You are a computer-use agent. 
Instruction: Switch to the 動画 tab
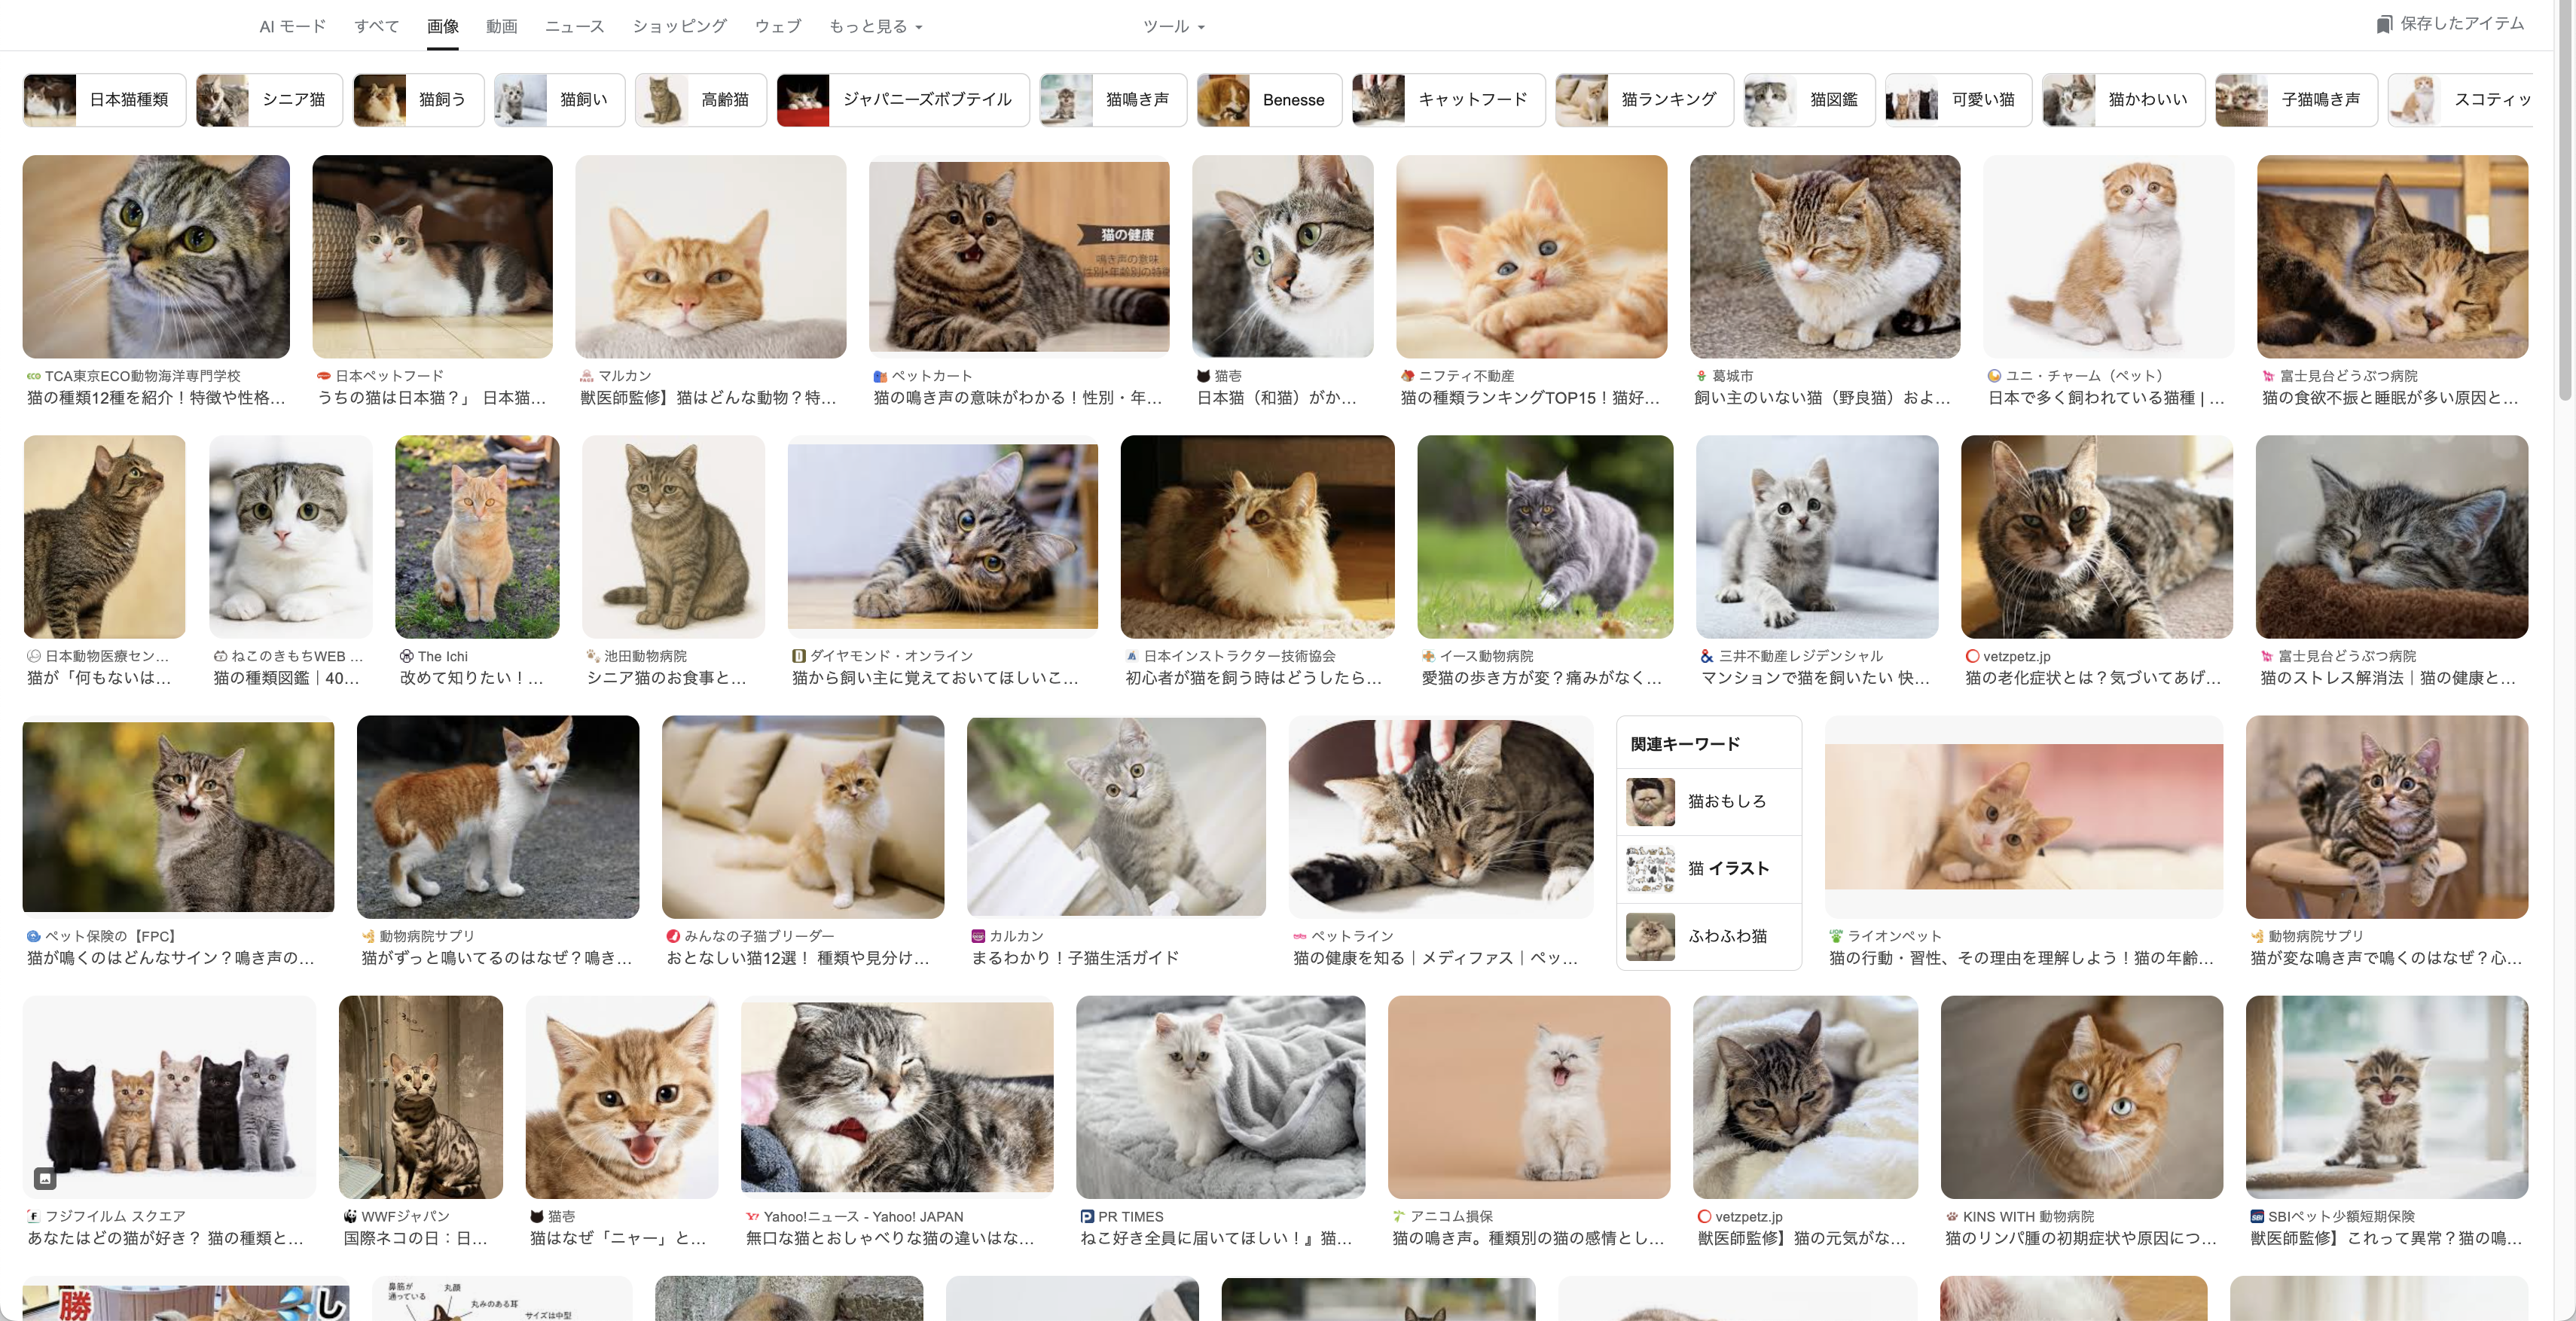[501, 26]
